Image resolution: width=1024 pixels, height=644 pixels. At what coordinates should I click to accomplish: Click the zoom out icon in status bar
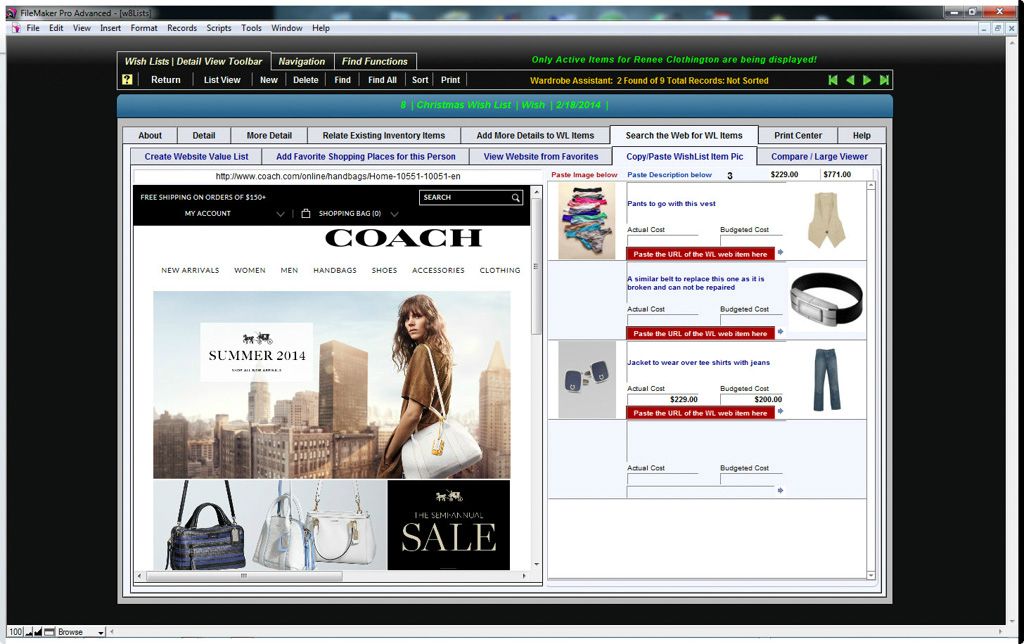(x=29, y=632)
